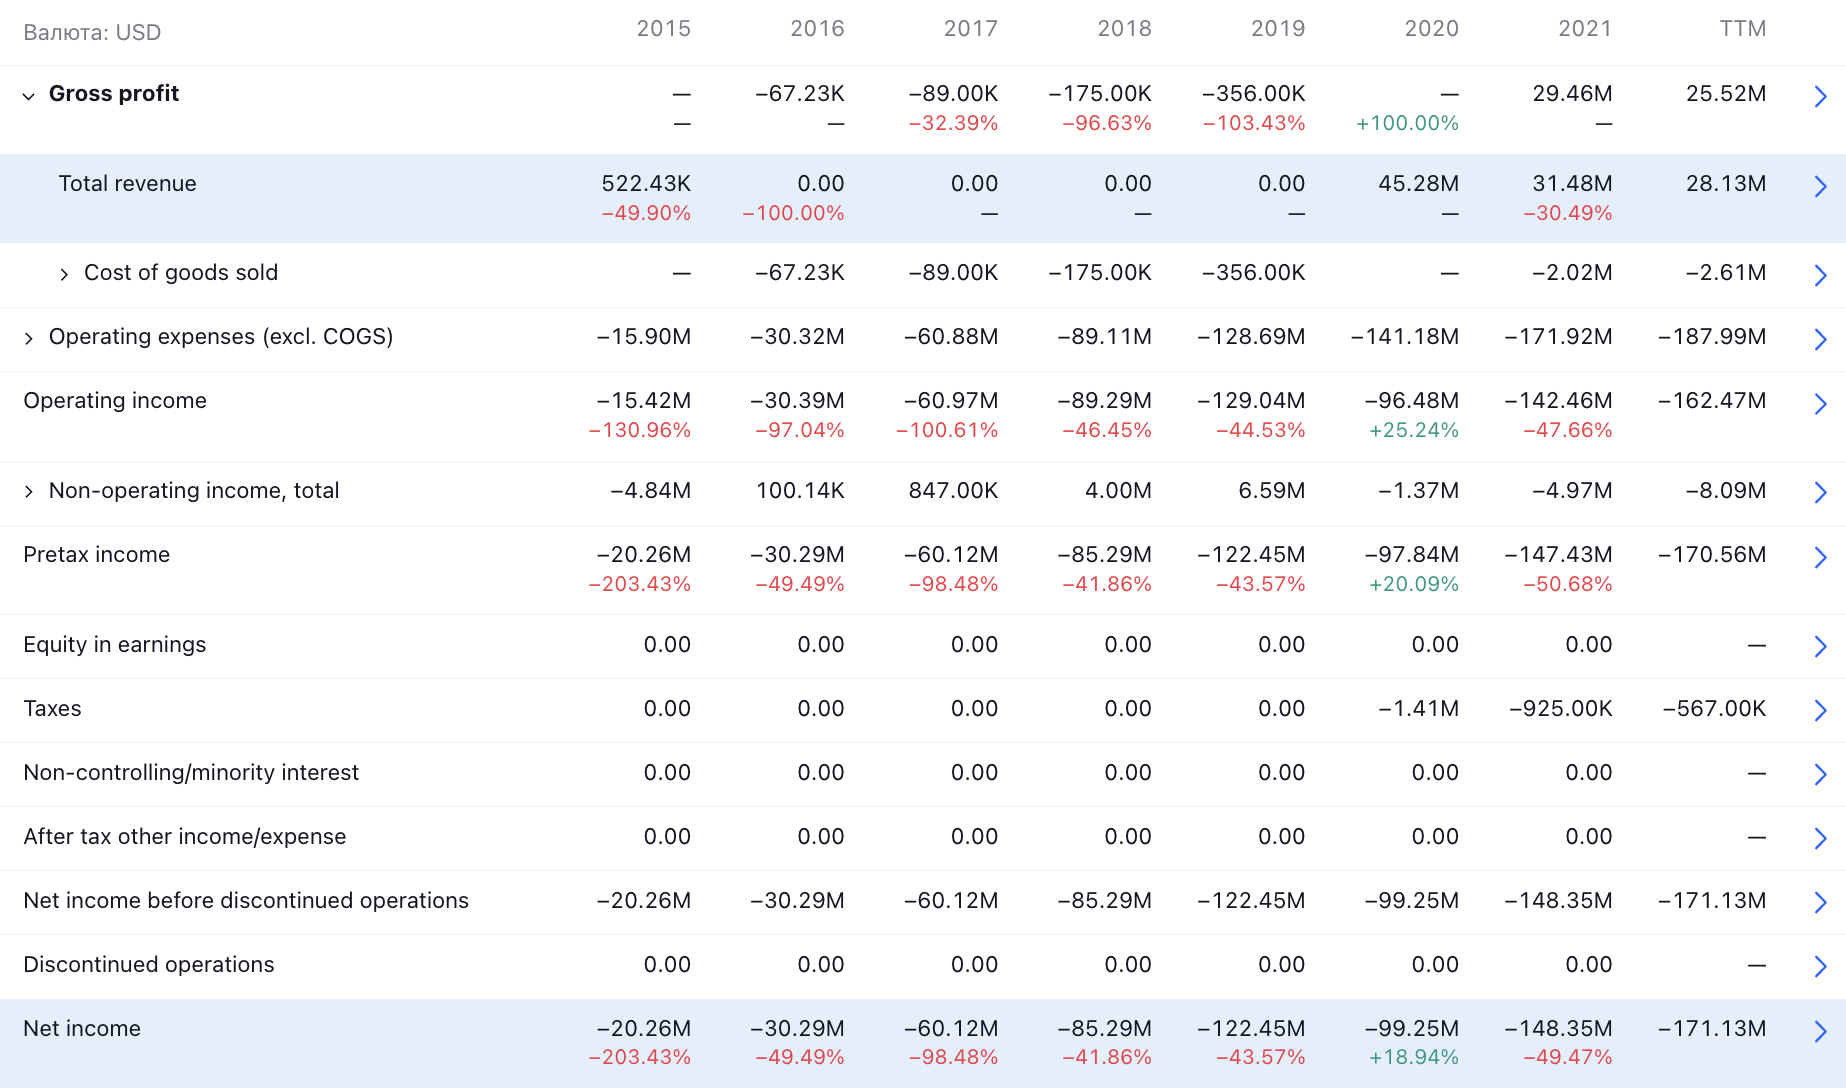The width and height of the screenshot is (1846, 1088).
Task: Open Net income row detail arrow
Action: 1820,1031
